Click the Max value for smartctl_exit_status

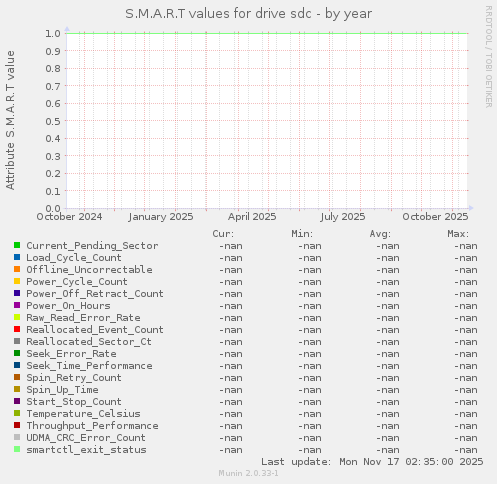click(x=466, y=450)
